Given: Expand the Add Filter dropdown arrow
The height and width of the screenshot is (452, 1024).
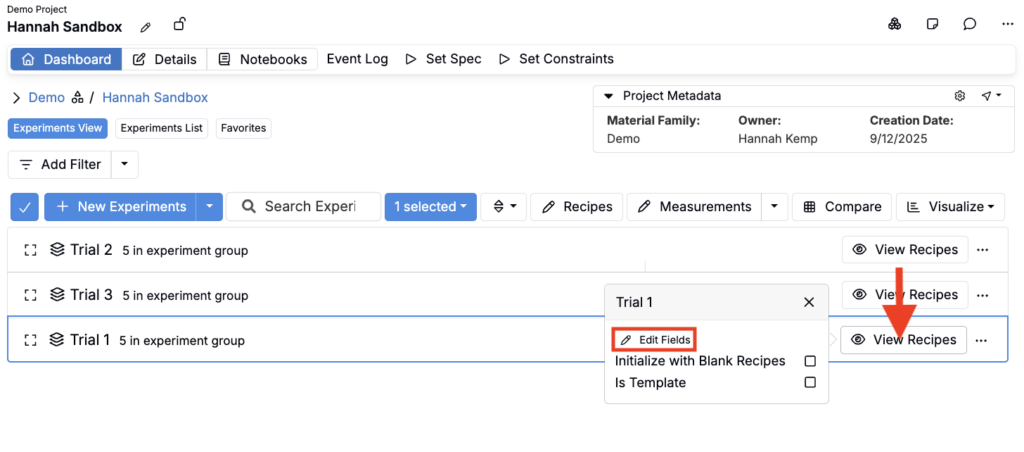Looking at the screenshot, I should (x=124, y=165).
